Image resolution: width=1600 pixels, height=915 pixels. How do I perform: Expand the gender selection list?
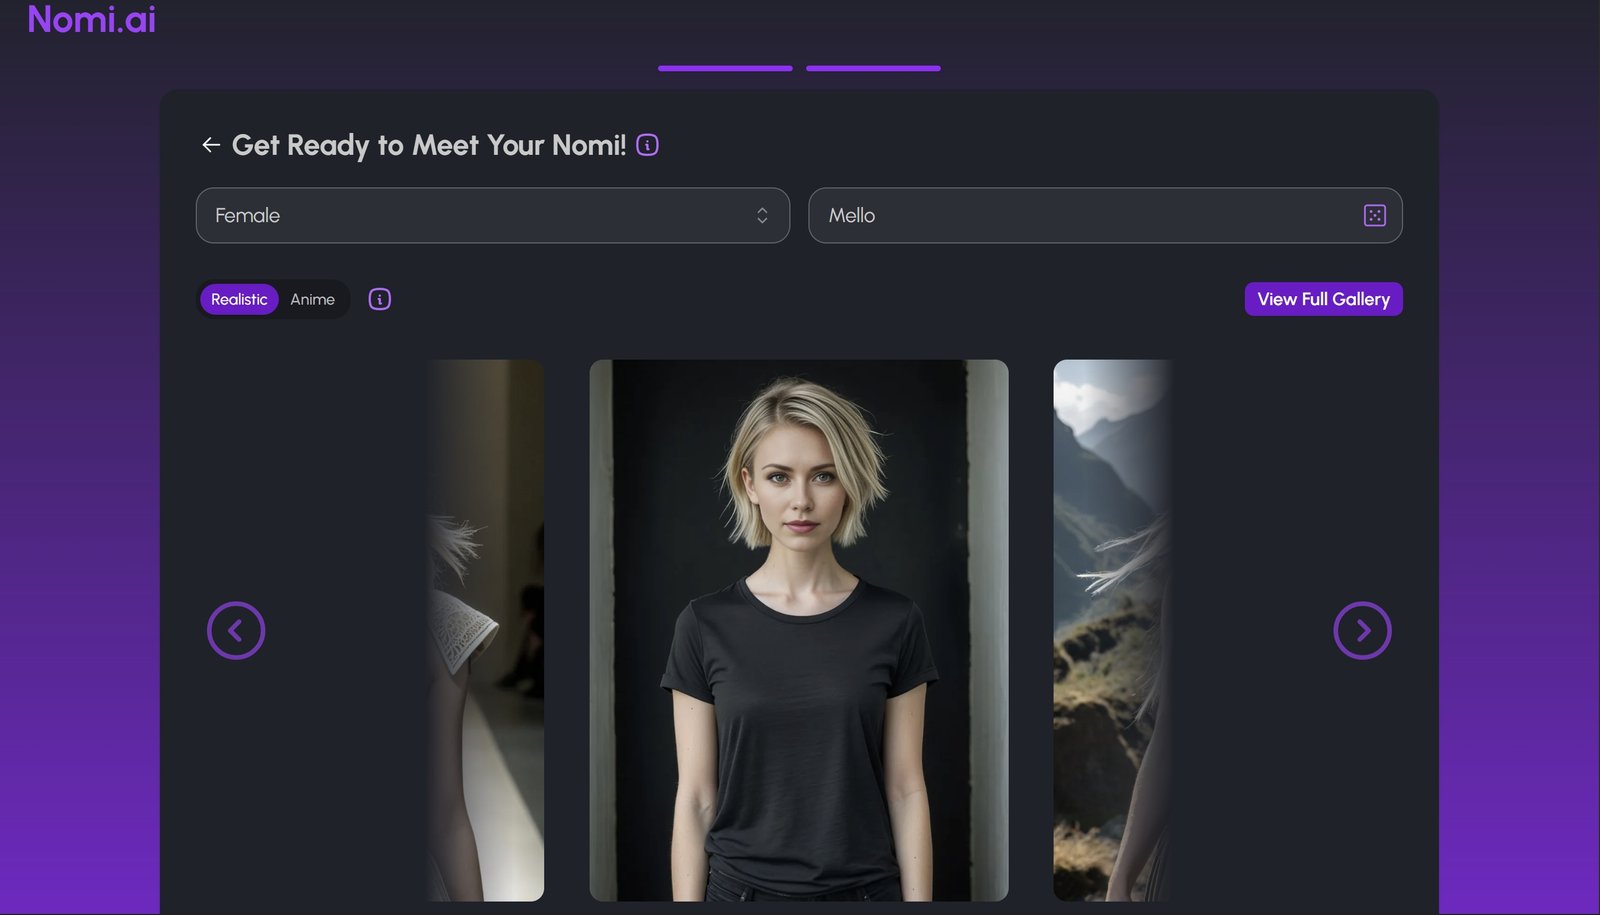(493, 215)
